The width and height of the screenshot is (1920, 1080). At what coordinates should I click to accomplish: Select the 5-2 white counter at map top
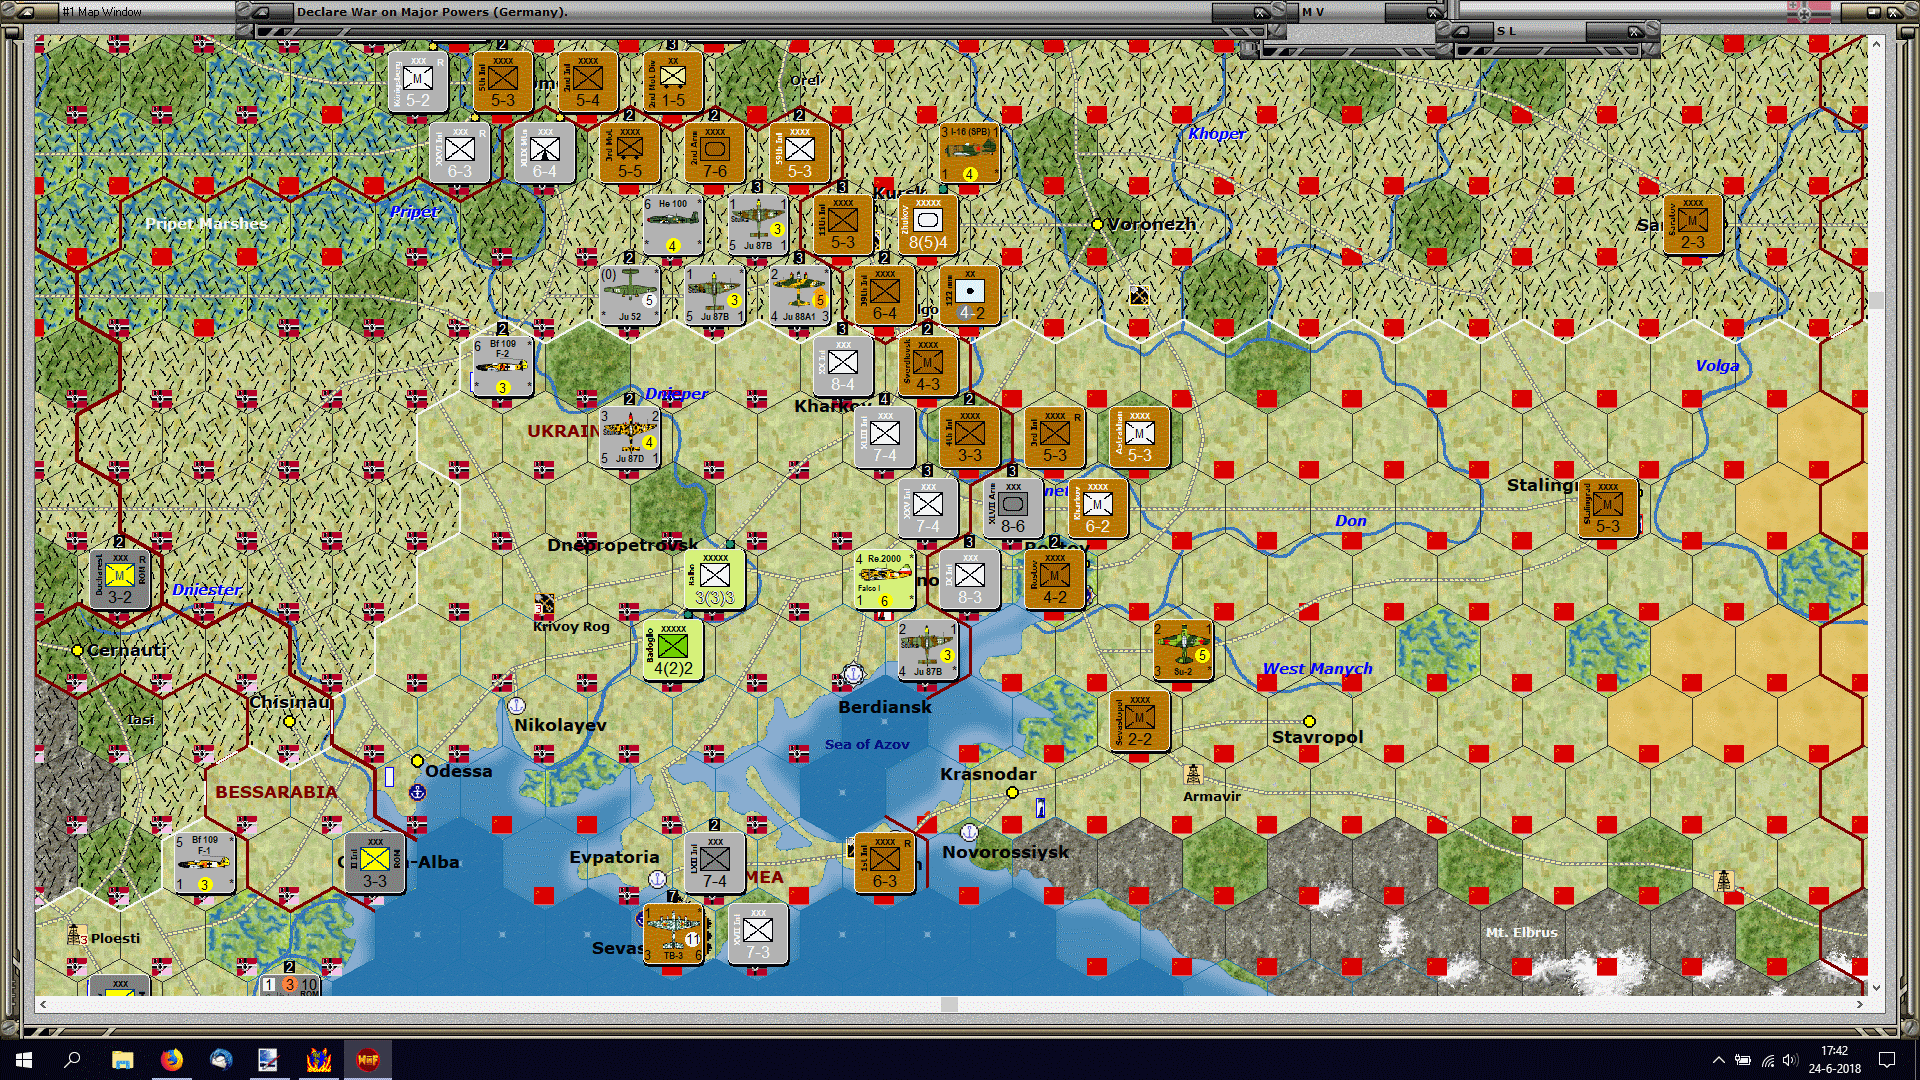click(x=418, y=82)
